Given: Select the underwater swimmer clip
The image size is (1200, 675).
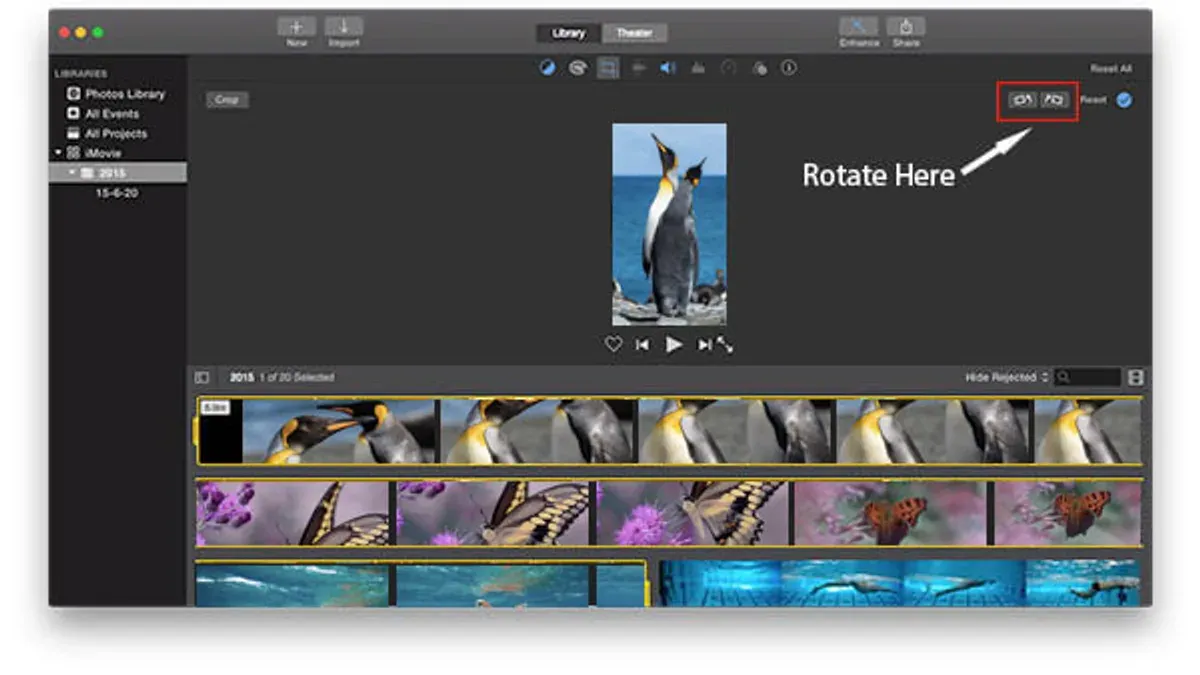Looking at the screenshot, I should [900, 584].
